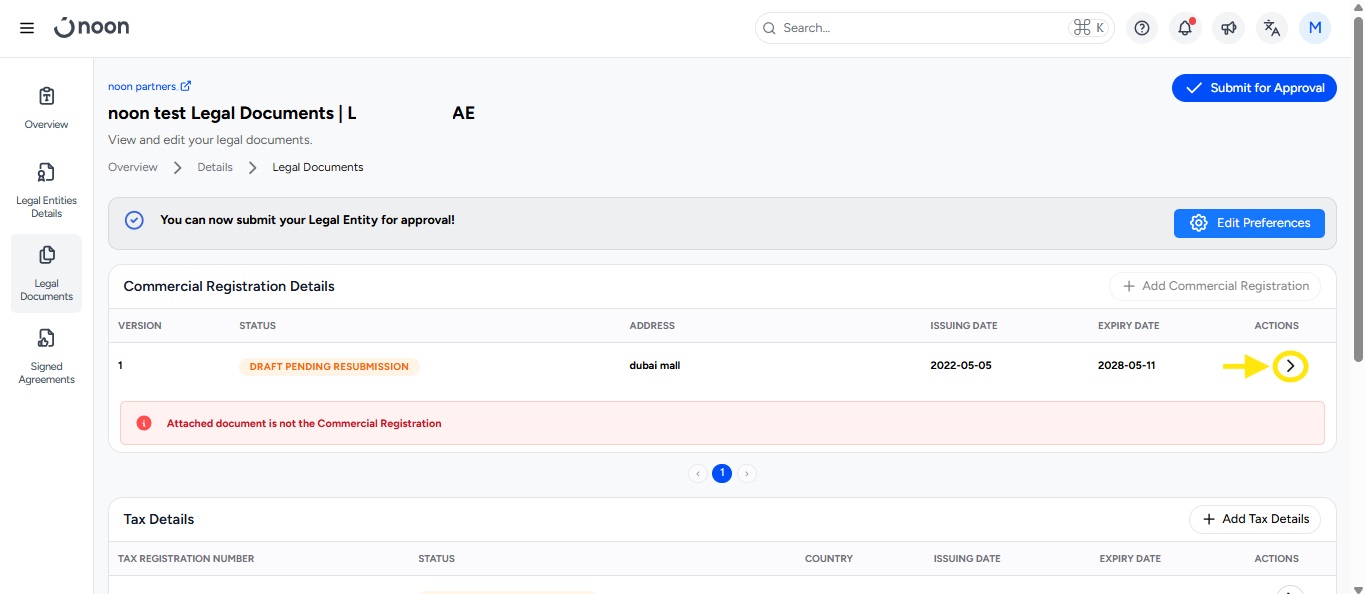Click the Add Tax Details button
The height and width of the screenshot is (594, 1365).
point(1254,519)
